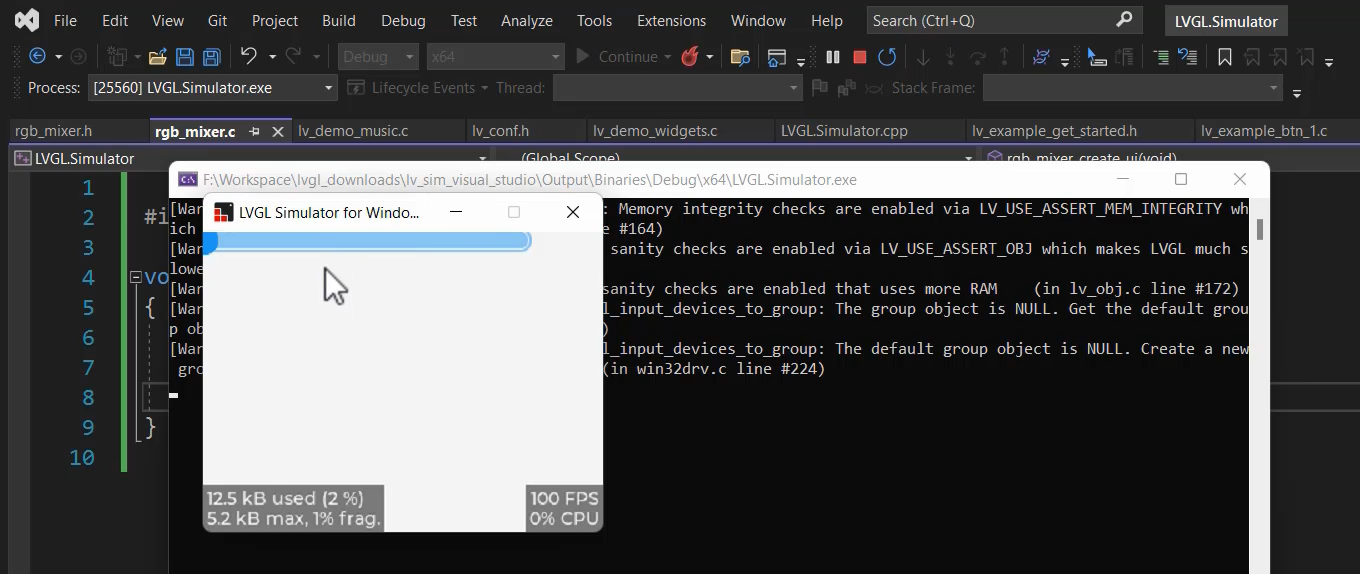Image resolution: width=1360 pixels, height=574 pixels.
Task: Click the Lifecycle Events icon
Action: (356, 88)
